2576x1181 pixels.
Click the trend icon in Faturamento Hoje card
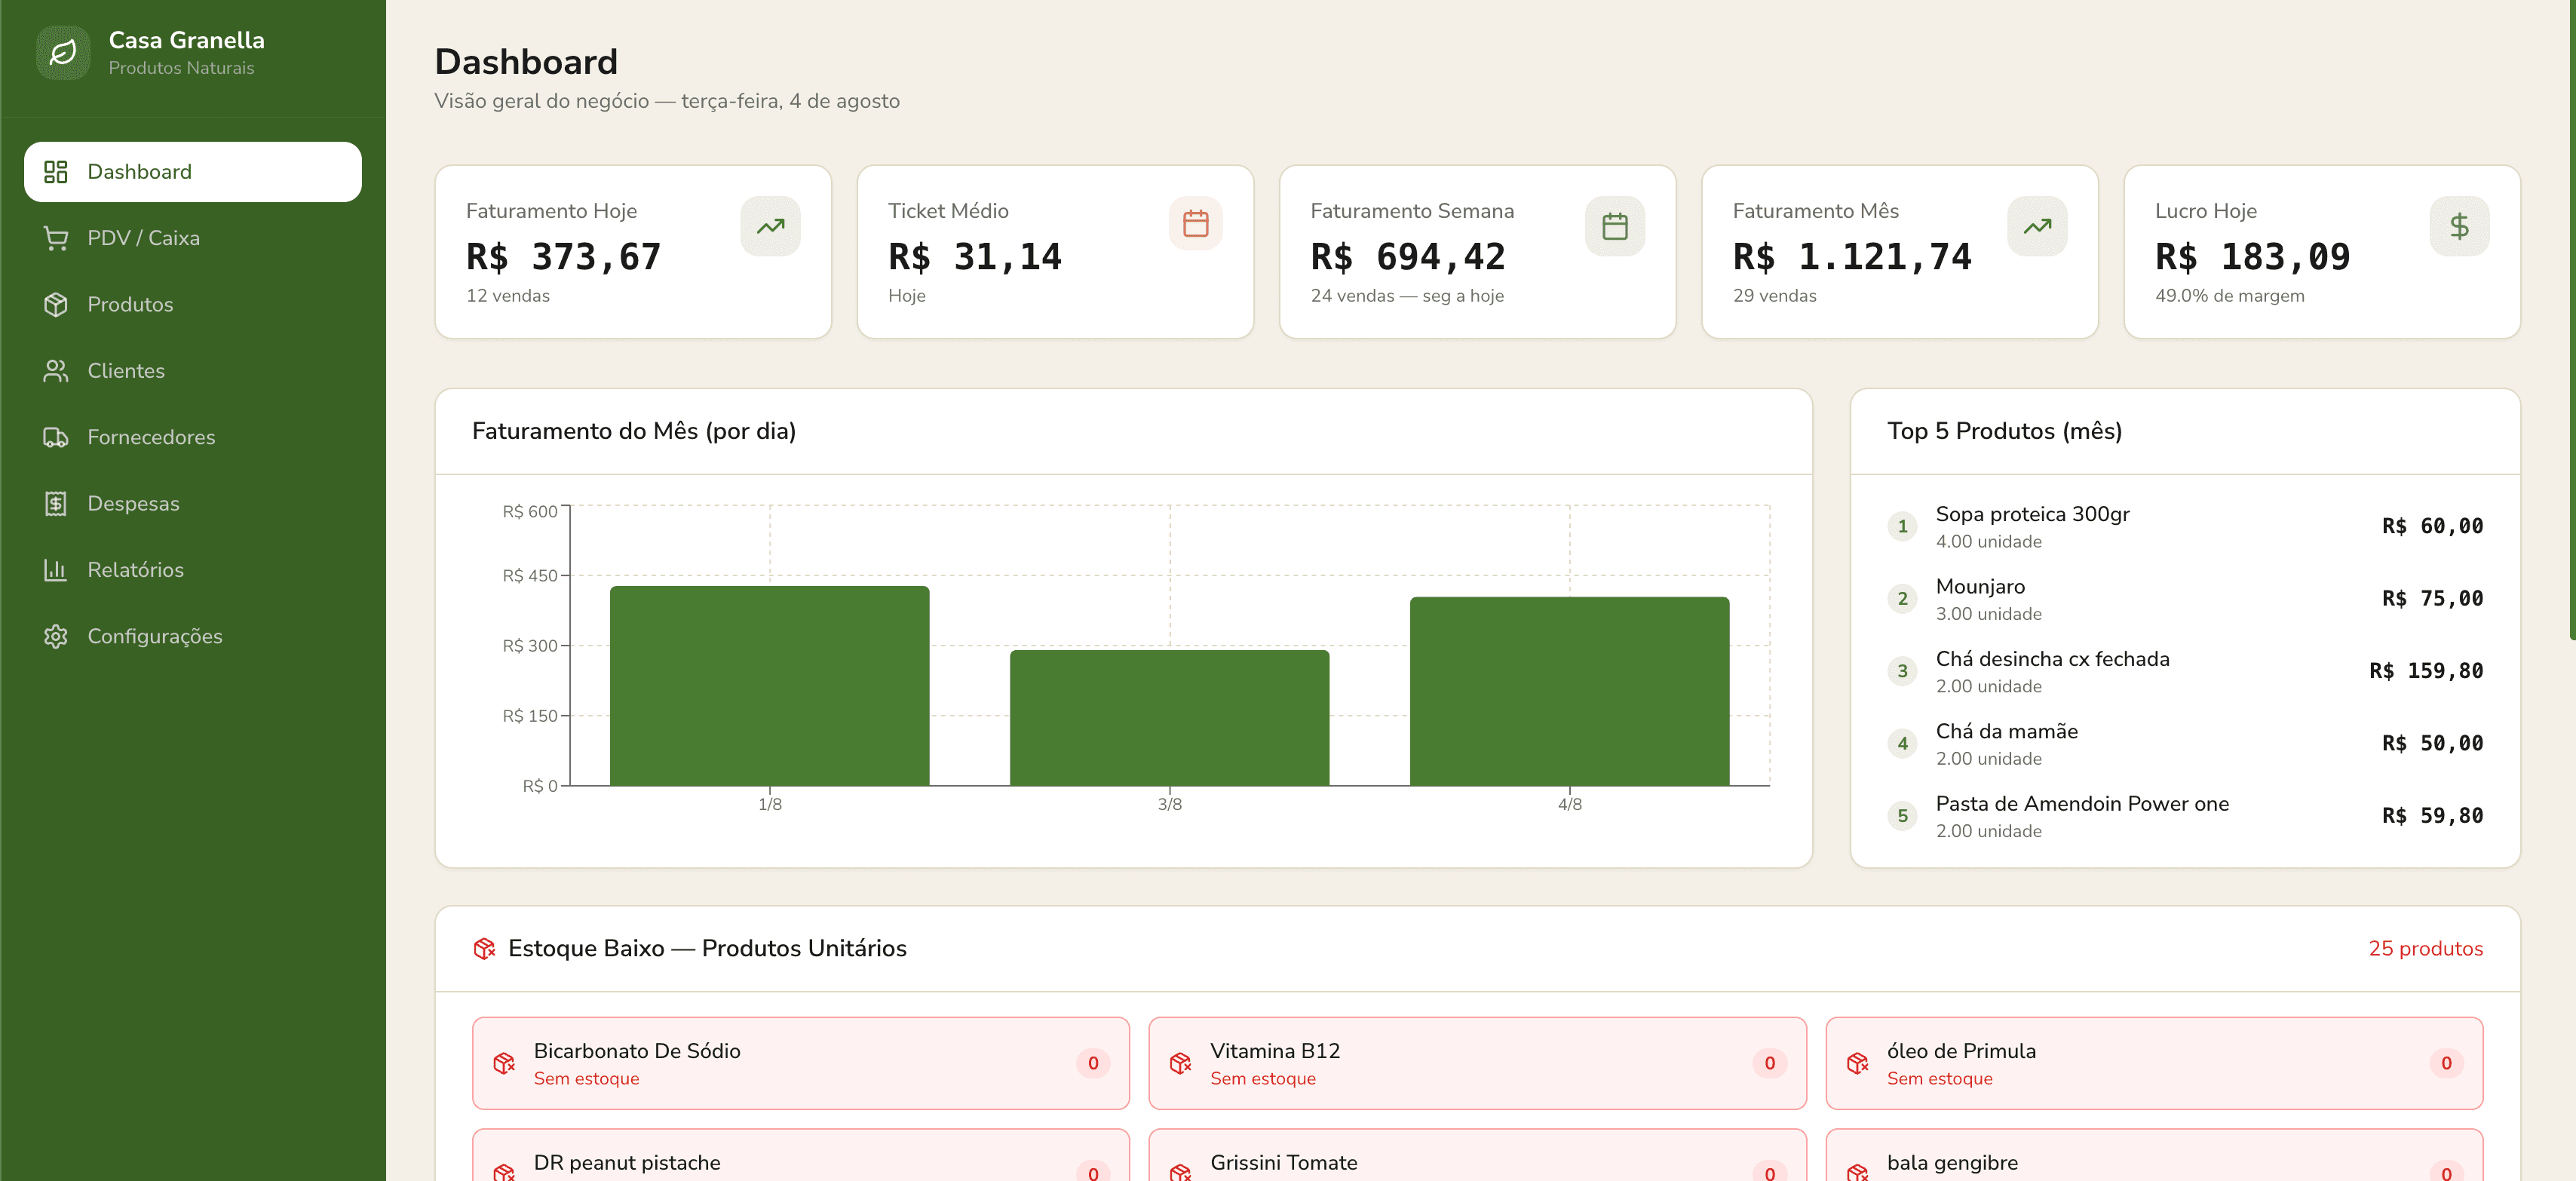(770, 226)
